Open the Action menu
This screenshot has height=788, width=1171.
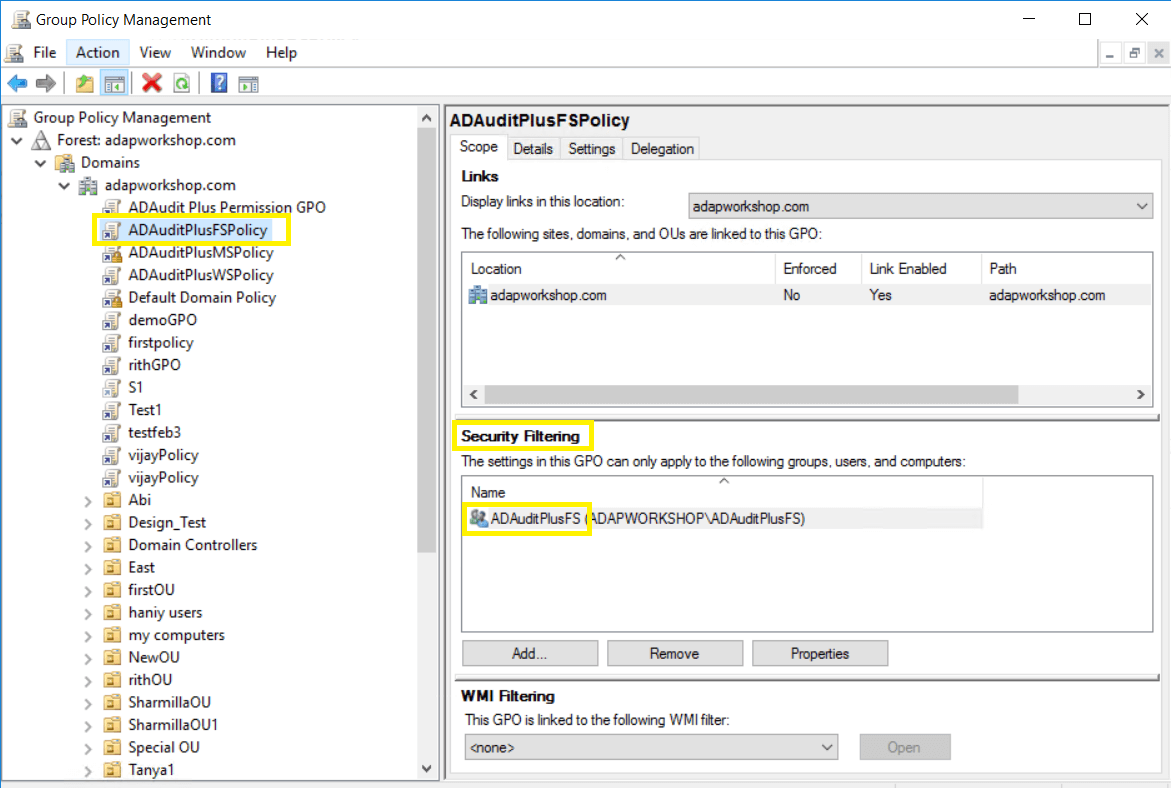97,52
